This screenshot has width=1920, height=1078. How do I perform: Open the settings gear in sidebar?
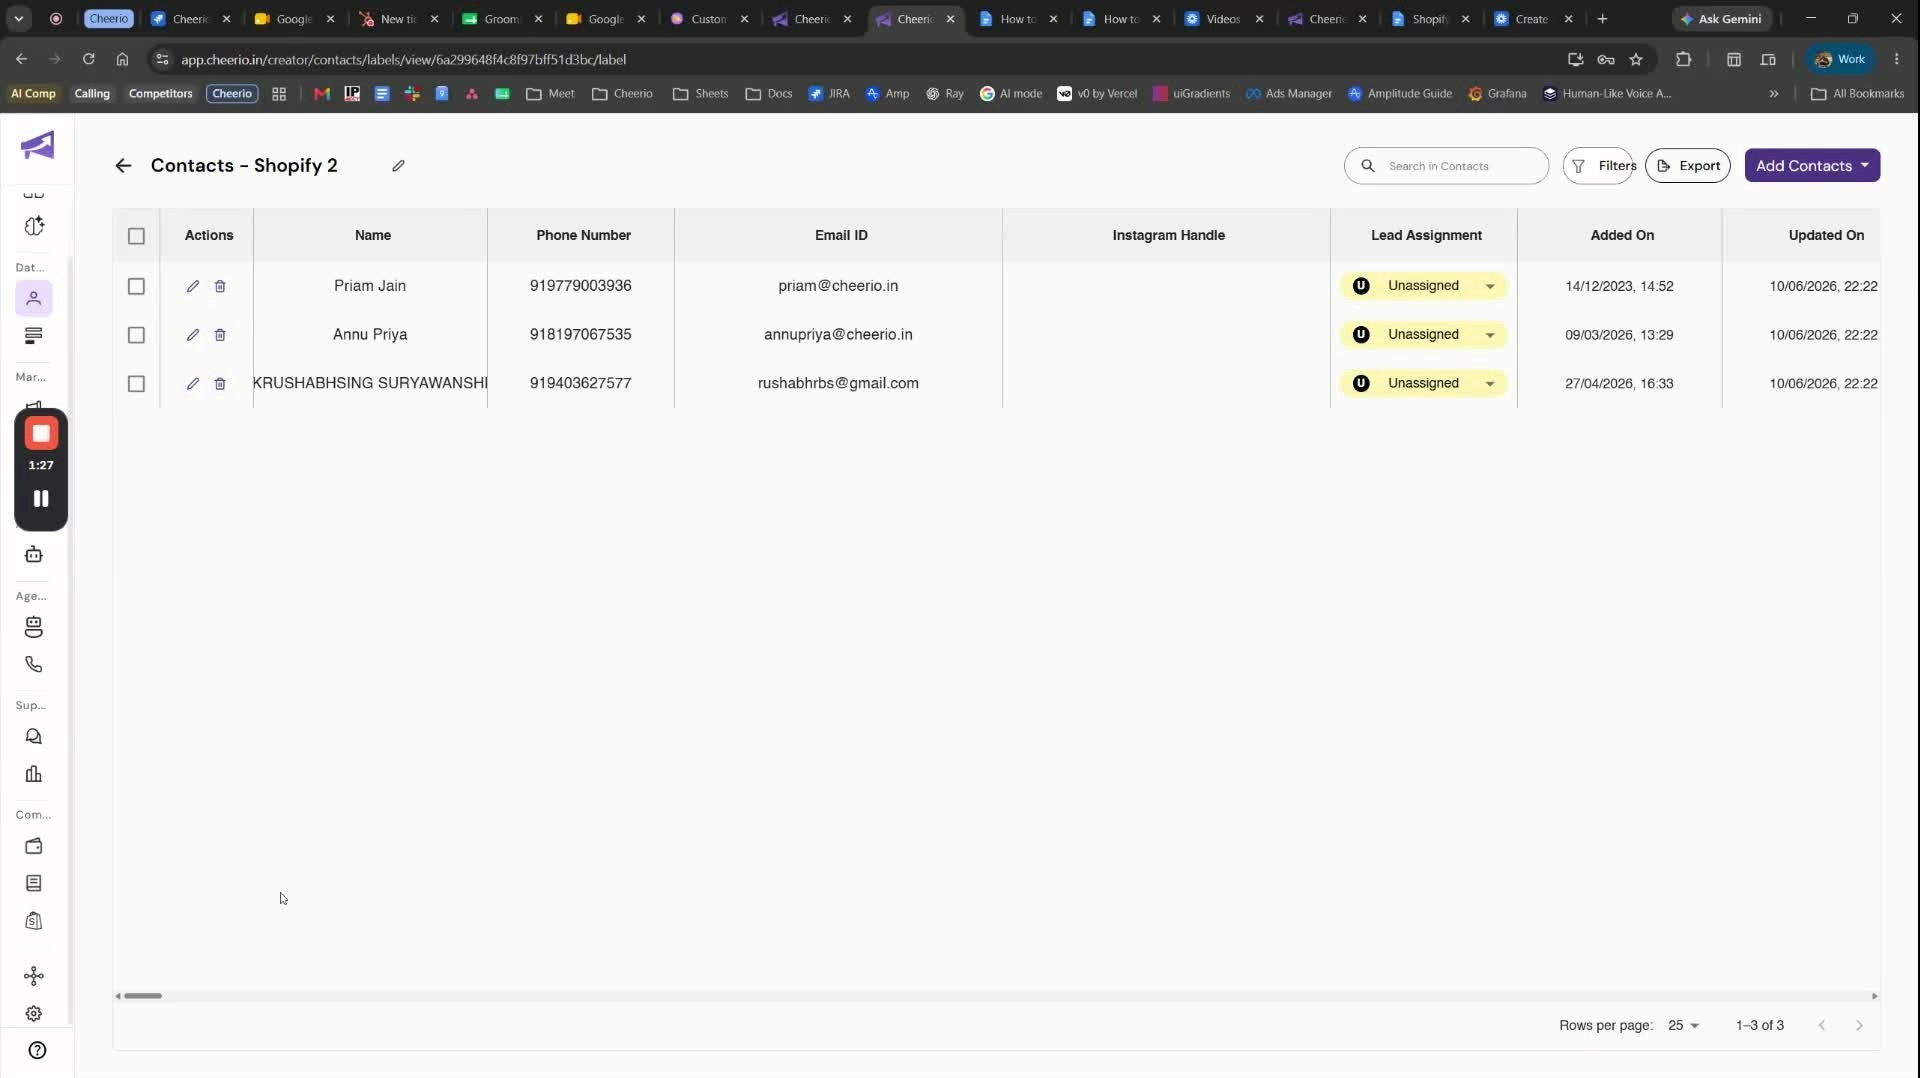(34, 1014)
